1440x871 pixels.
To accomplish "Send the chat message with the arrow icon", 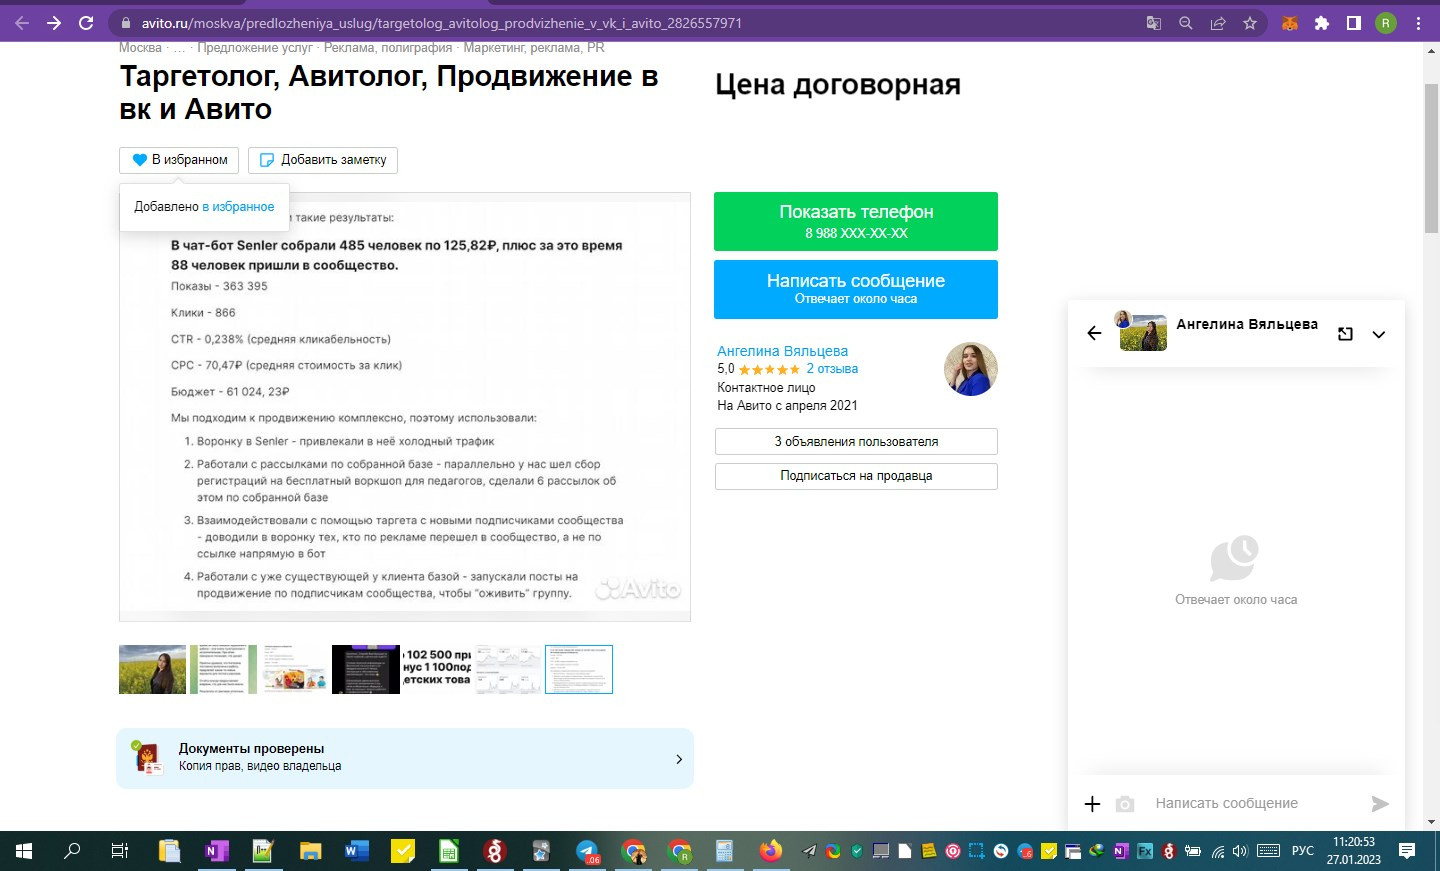I will pos(1380,804).
